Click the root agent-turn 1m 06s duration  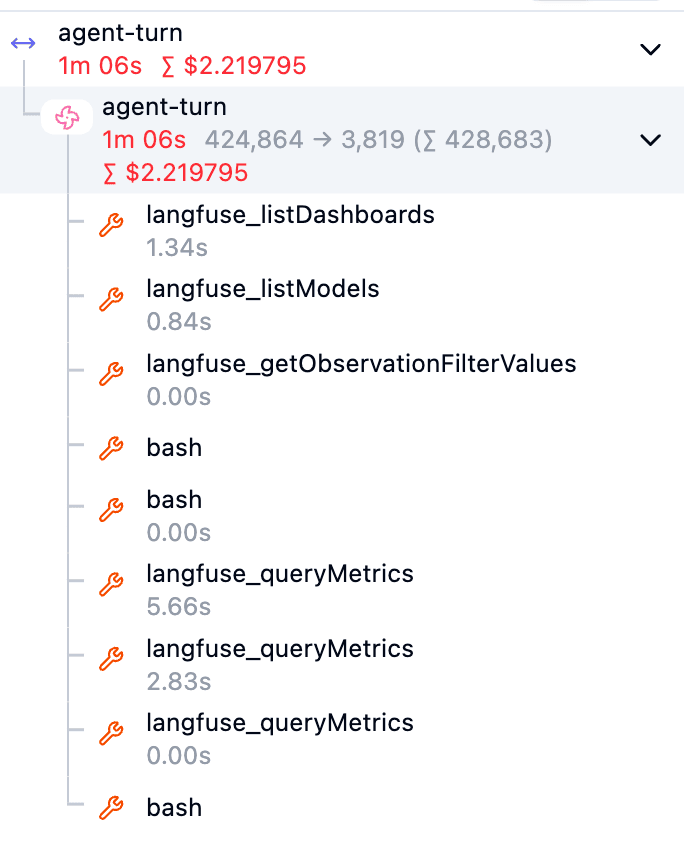(x=100, y=66)
